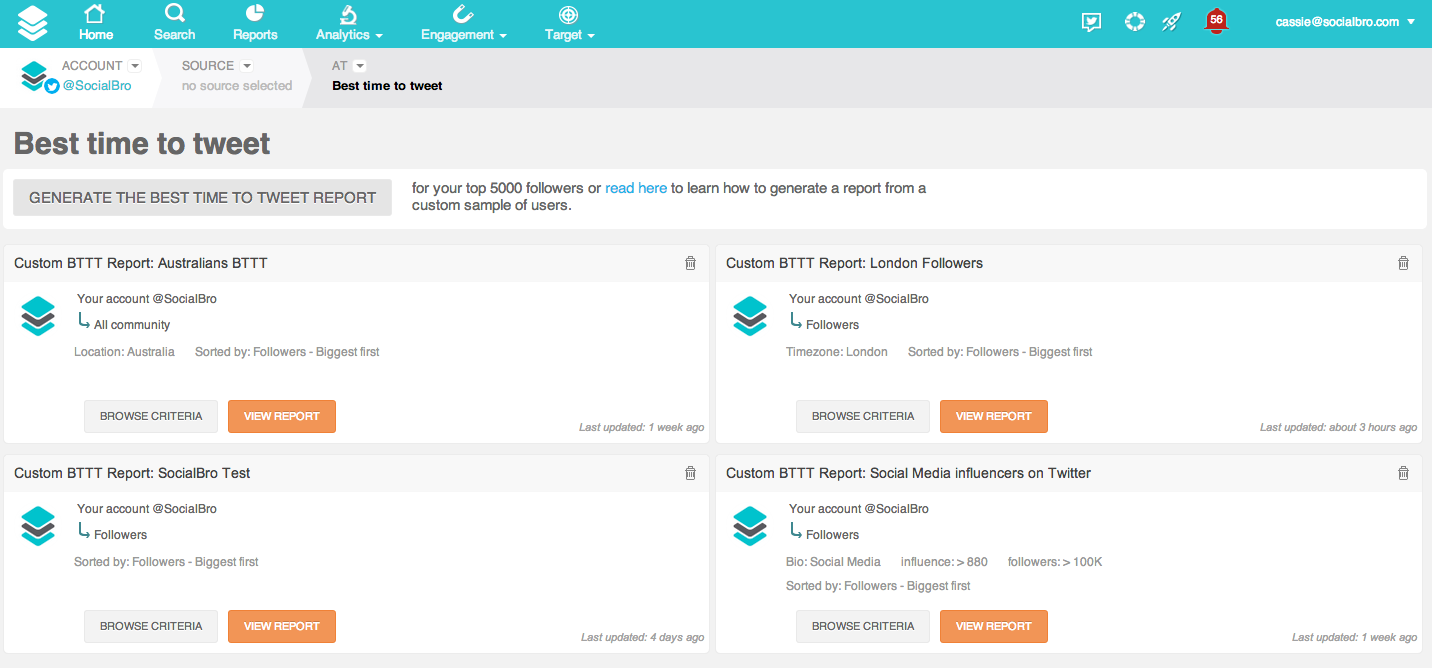Go to Home in the top navigation
Screen dimensions: 1432x668
(x=96, y=23)
